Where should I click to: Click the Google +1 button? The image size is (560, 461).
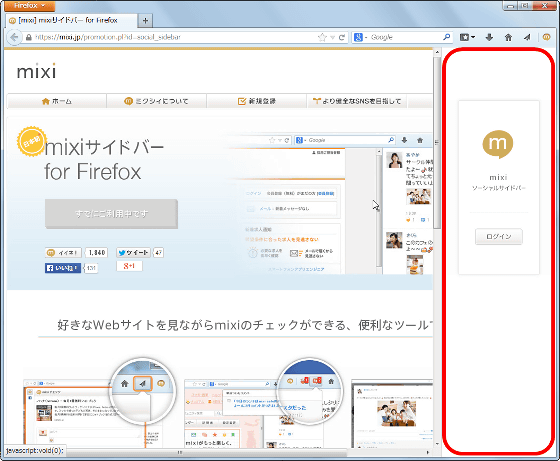[129, 266]
